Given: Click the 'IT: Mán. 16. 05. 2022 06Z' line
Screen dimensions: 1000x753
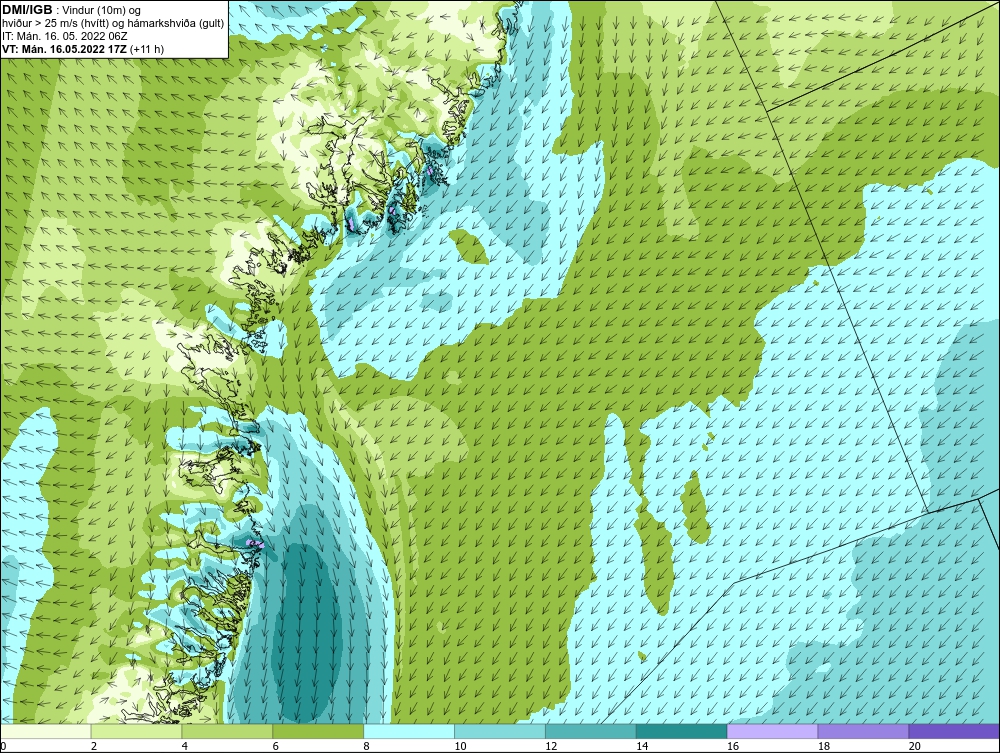Looking at the screenshot, I should pyautogui.click(x=64, y=36).
